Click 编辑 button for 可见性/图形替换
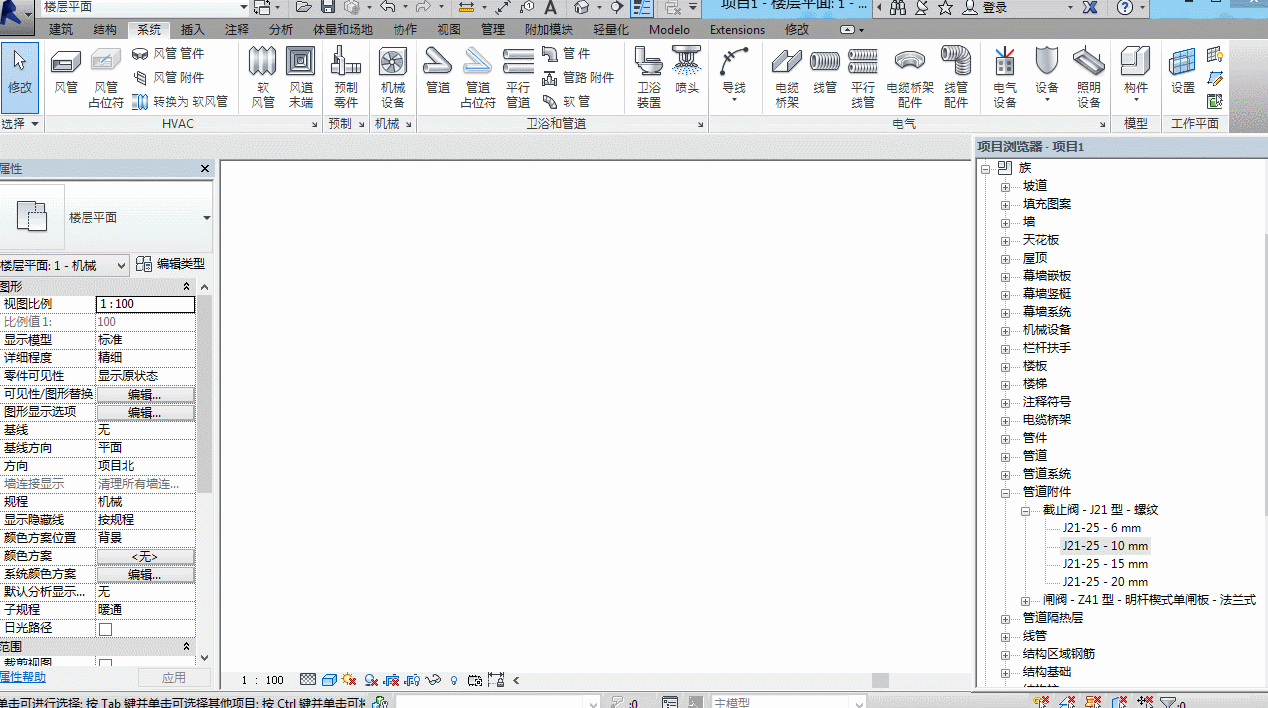Viewport: 1268px width, 708px height. click(x=145, y=394)
